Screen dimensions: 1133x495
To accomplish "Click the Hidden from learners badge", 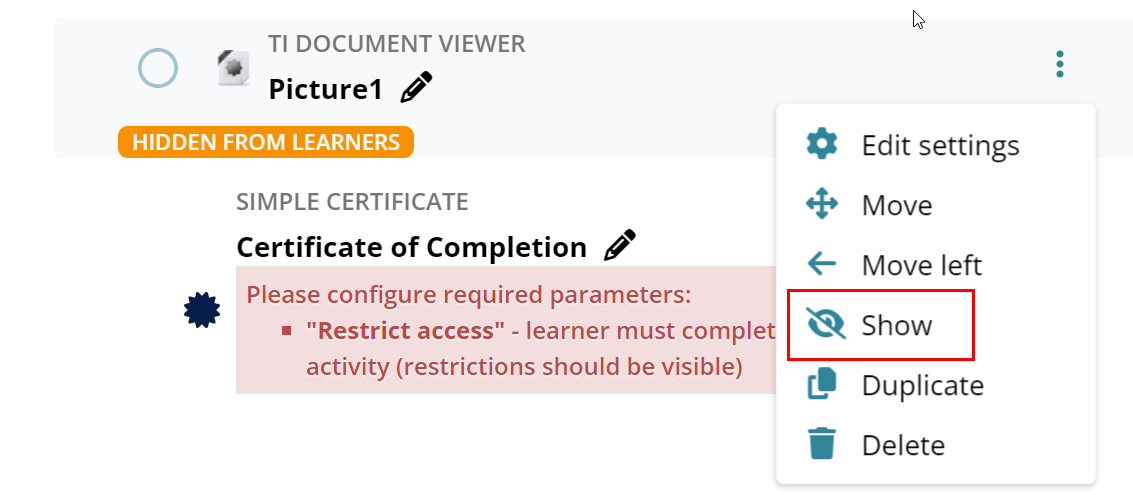I will [265, 142].
